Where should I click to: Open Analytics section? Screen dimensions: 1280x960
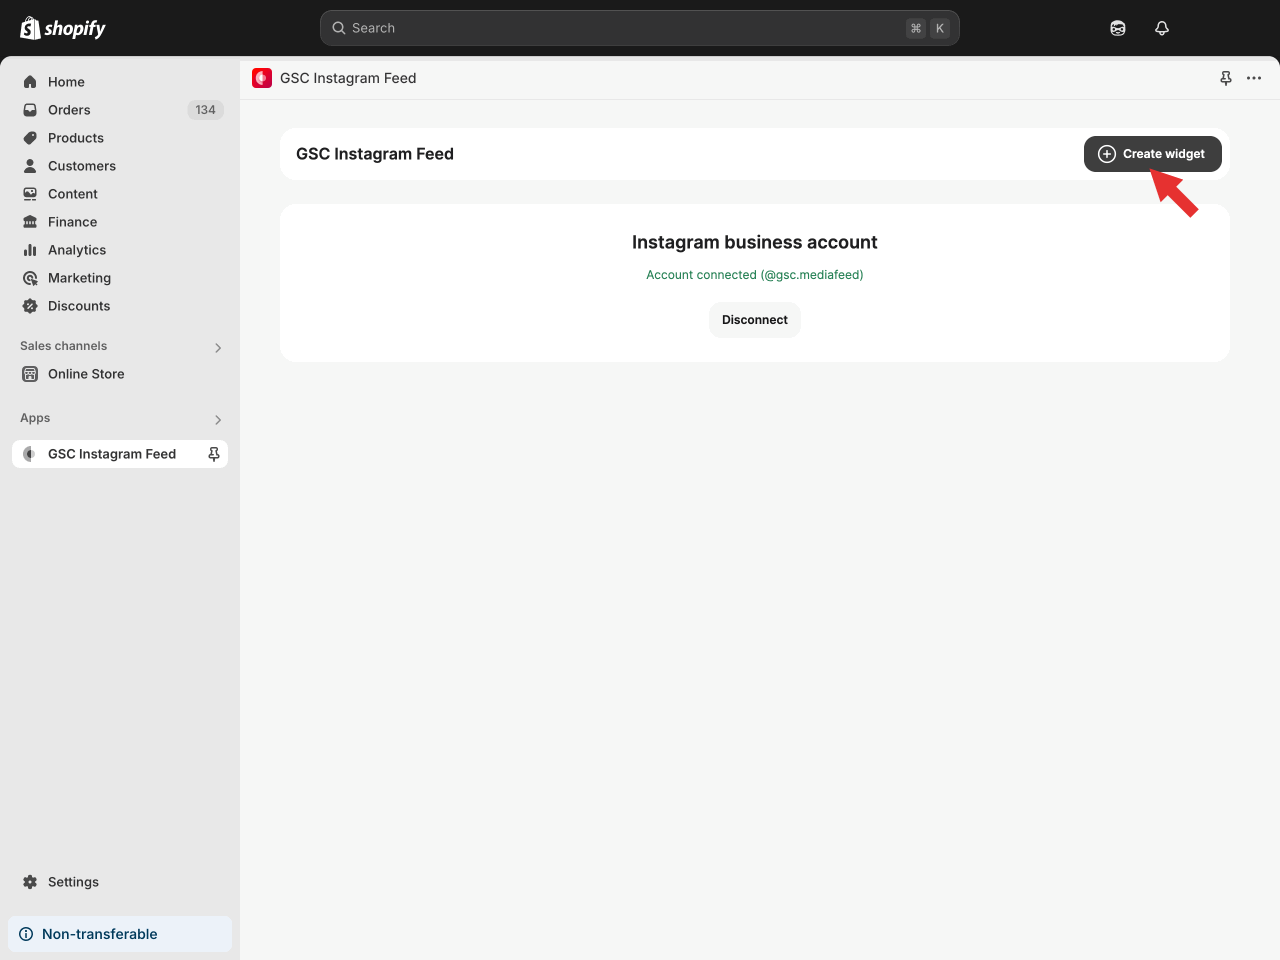click(76, 250)
